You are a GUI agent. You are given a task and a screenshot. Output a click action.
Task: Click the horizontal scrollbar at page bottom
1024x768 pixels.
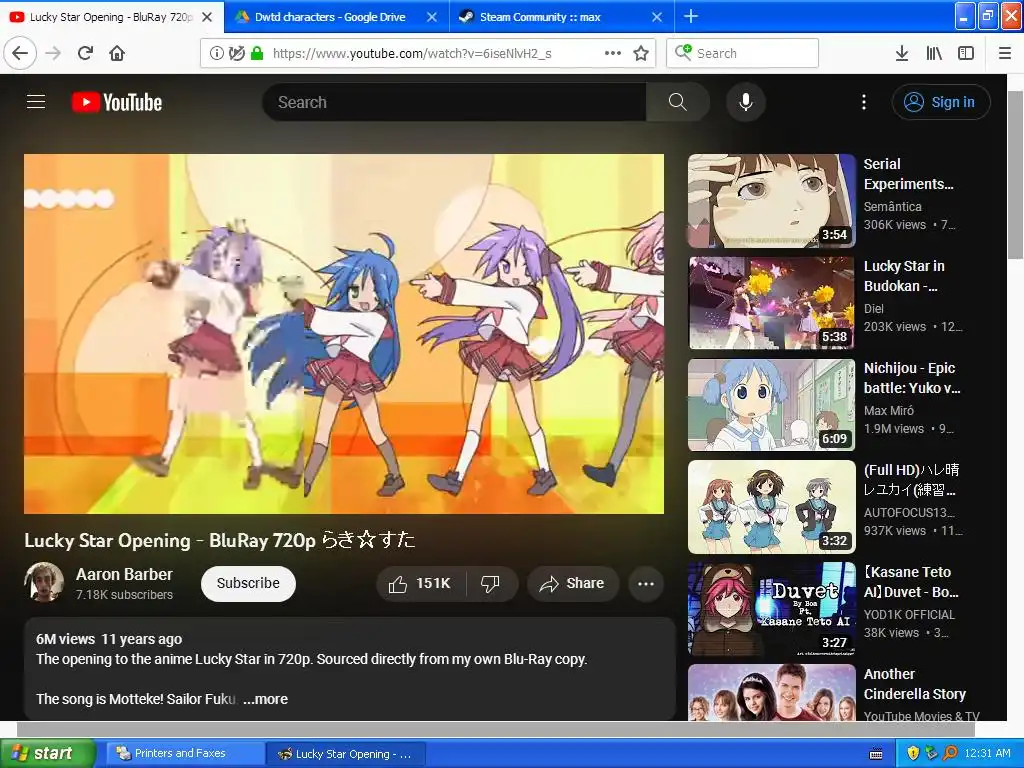tap(496, 728)
